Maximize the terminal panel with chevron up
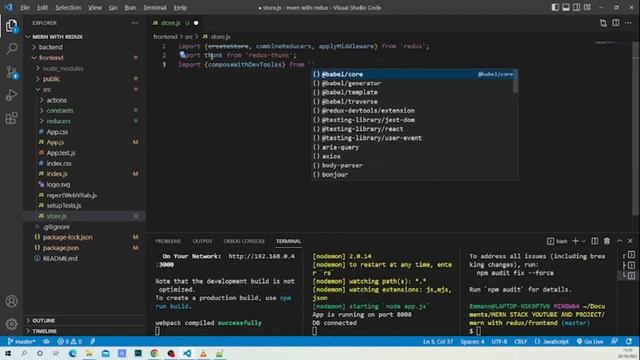The width and height of the screenshot is (640, 360). [x=620, y=241]
